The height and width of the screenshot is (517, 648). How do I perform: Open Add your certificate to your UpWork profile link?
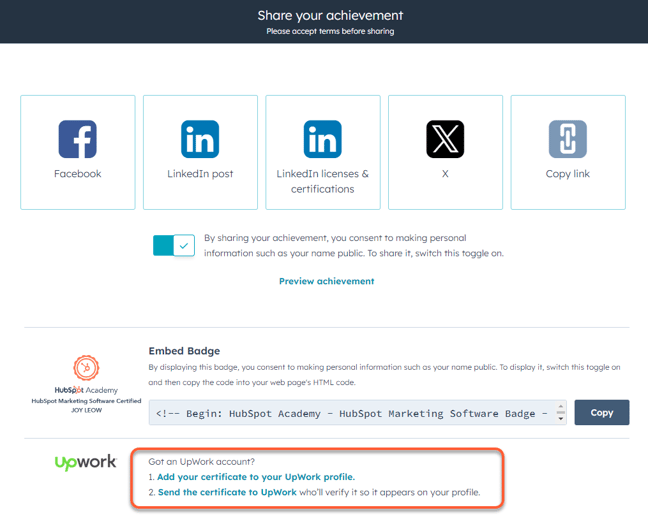coord(256,477)
